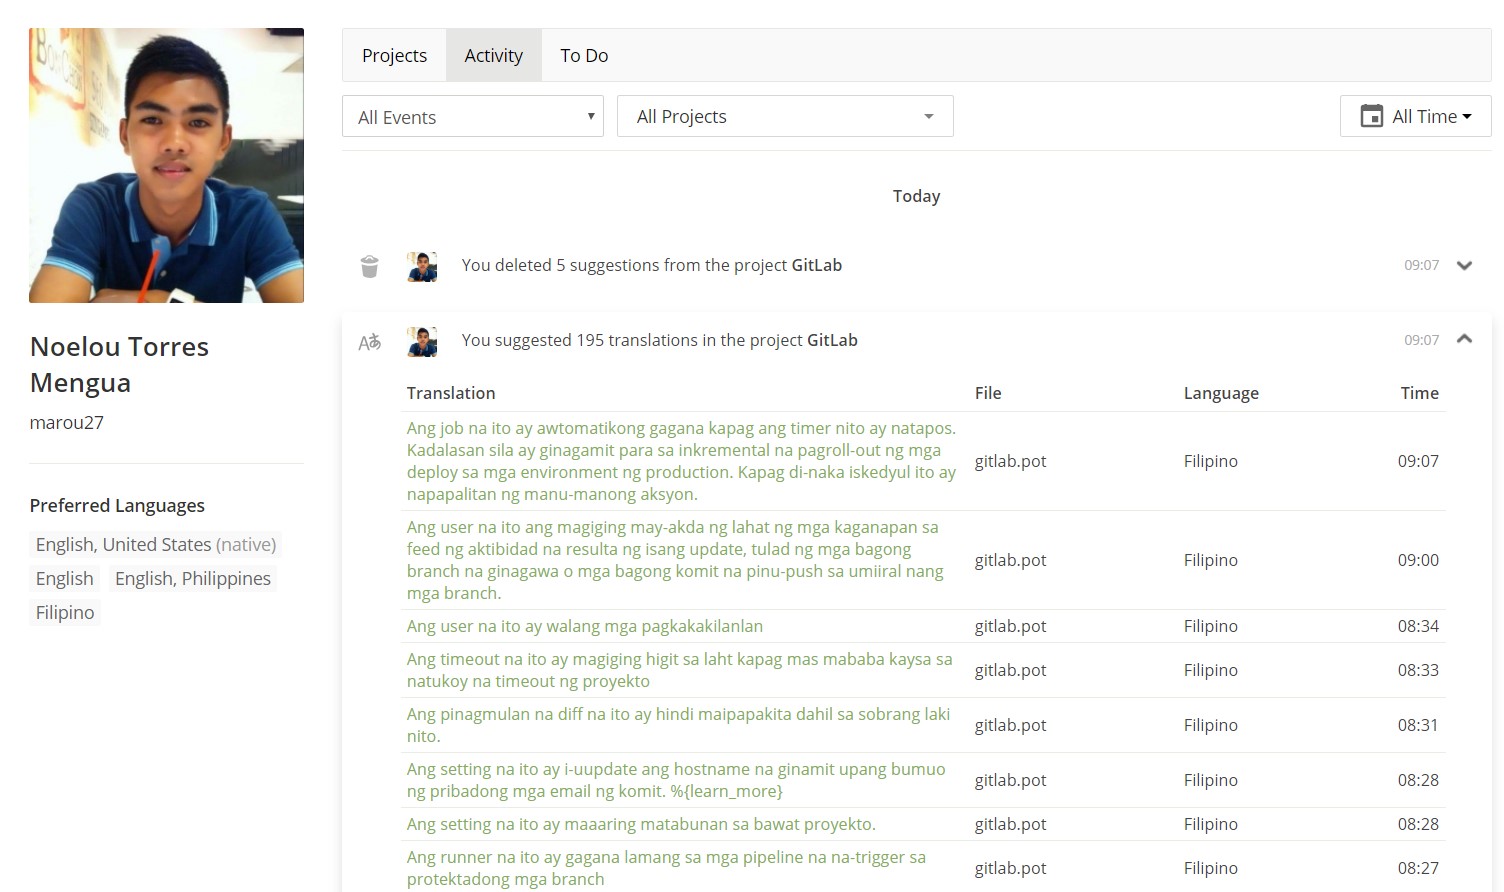Click the 'Translation' column header
The image size is (1504, 892).
point(451,393)
